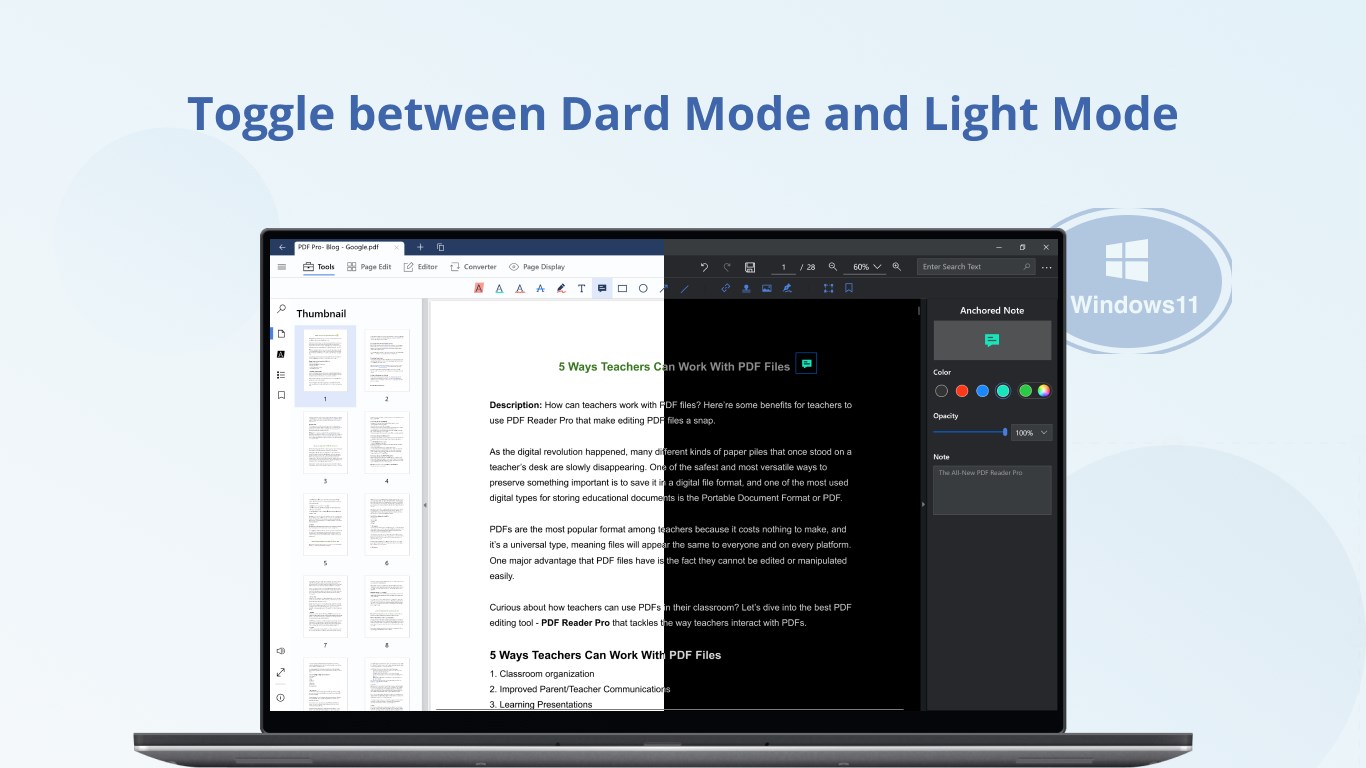Screen dimensions: 1366x768
Task: Click the Redo arrow
Action: (727, 267)
